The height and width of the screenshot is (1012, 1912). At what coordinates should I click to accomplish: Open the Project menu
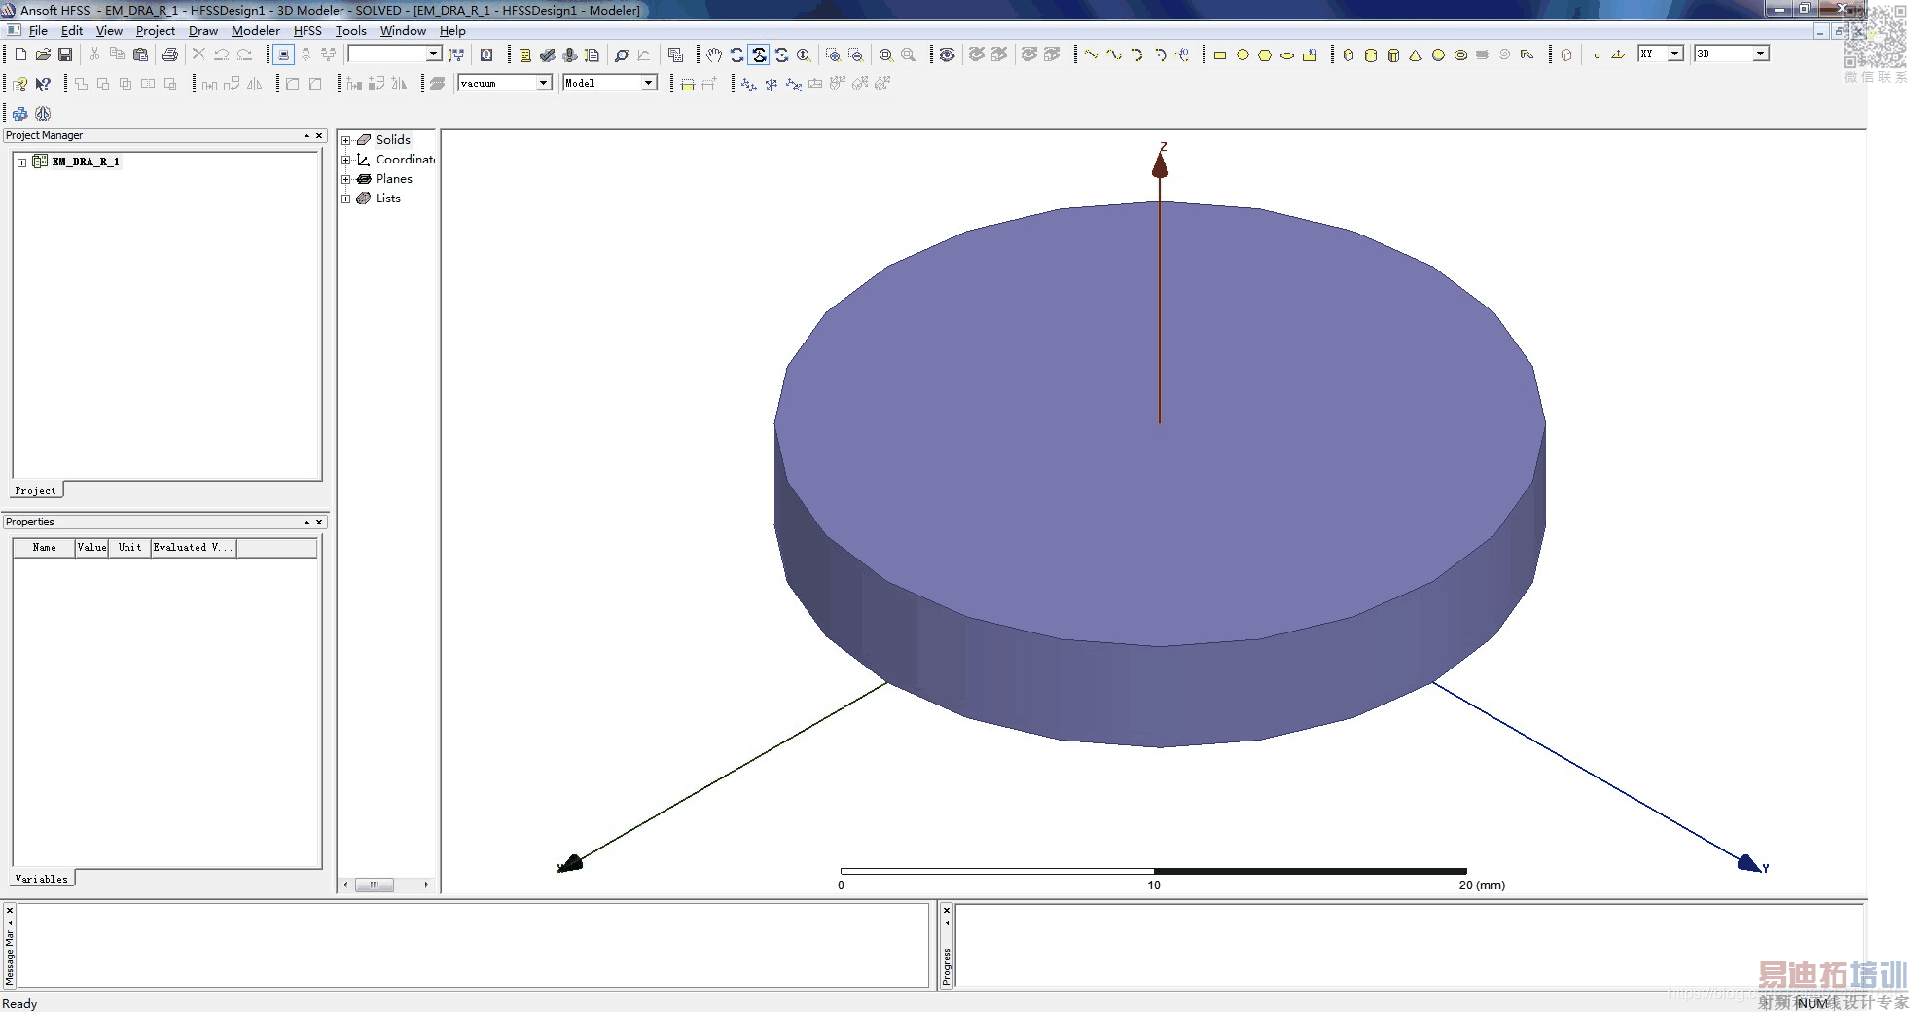click(155, 31)
